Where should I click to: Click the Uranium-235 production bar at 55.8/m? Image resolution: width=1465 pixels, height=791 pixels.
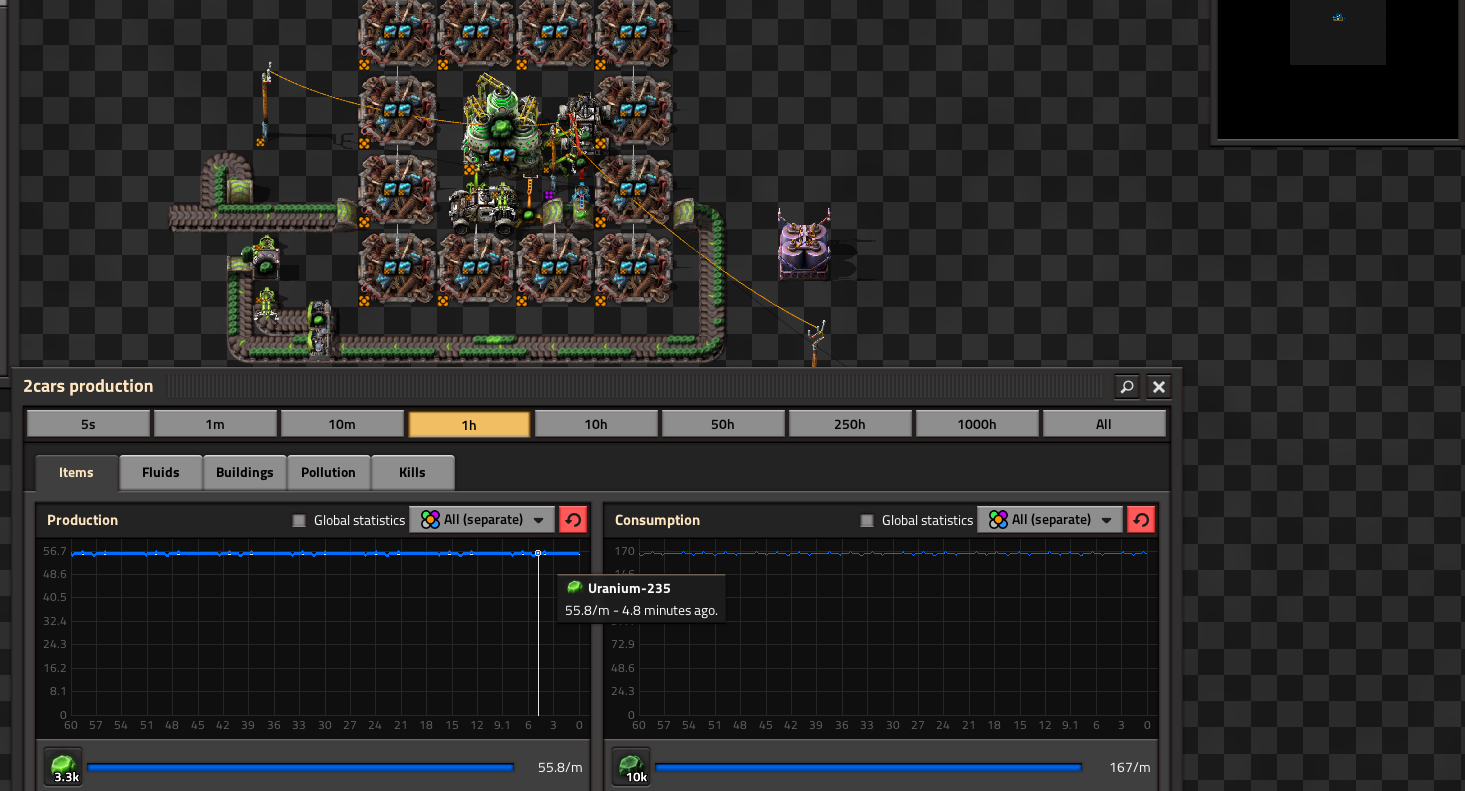[x=300, y=768]
